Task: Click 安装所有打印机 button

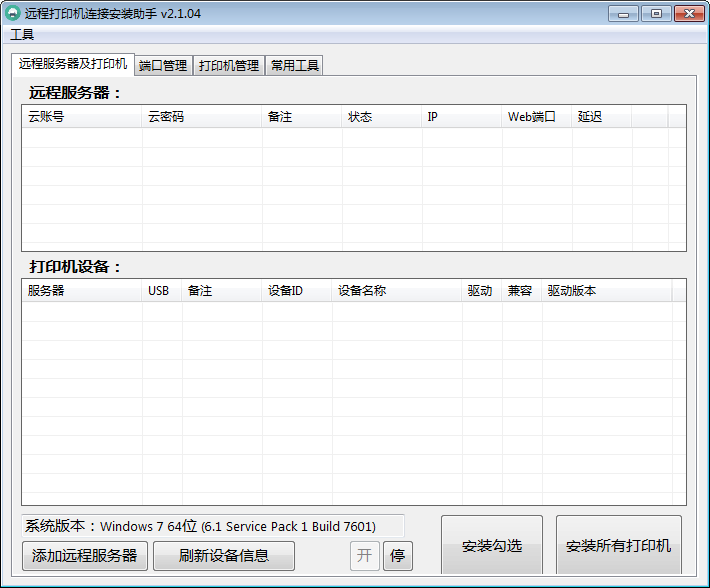Action: [x=618, y=546]
